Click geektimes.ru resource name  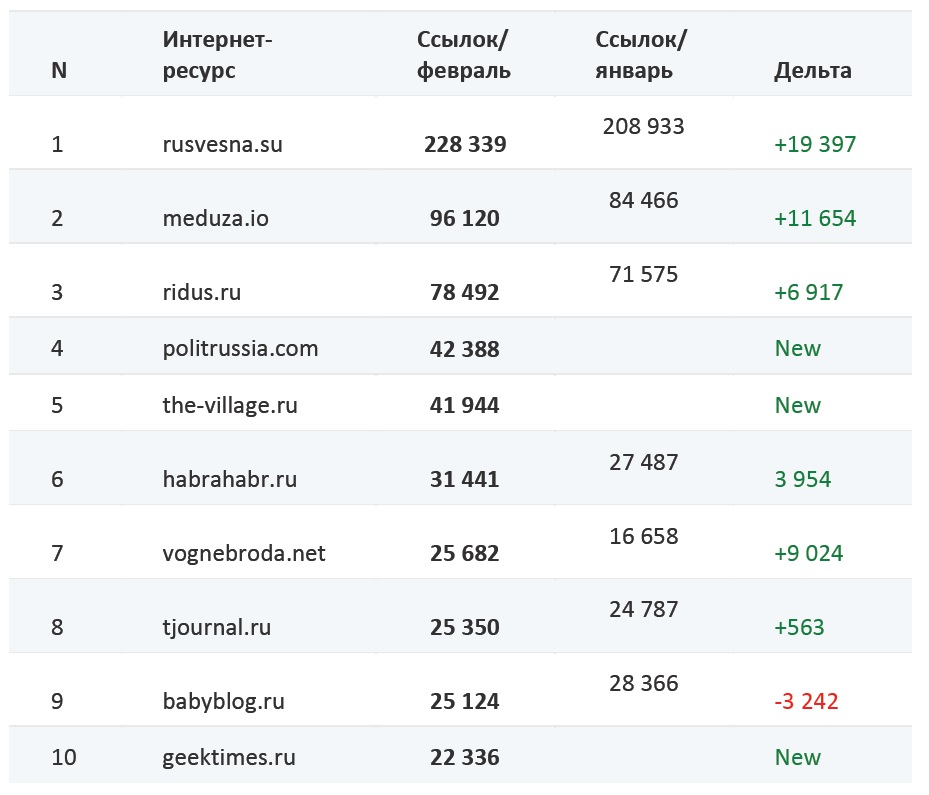pos(229,757)
